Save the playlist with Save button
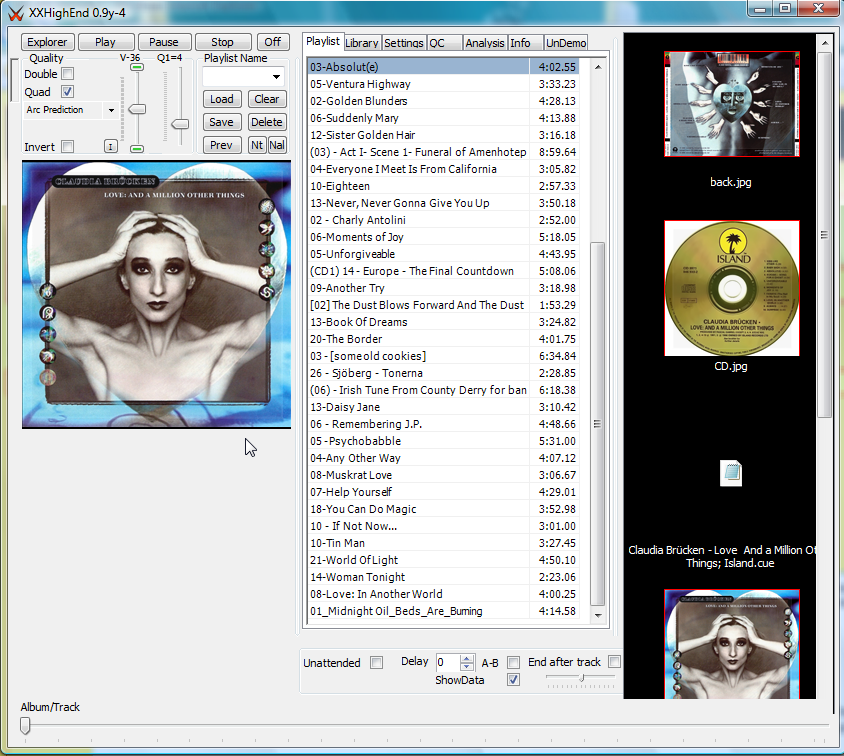This screenshot has width=844, height=756. tap(222, 122)
